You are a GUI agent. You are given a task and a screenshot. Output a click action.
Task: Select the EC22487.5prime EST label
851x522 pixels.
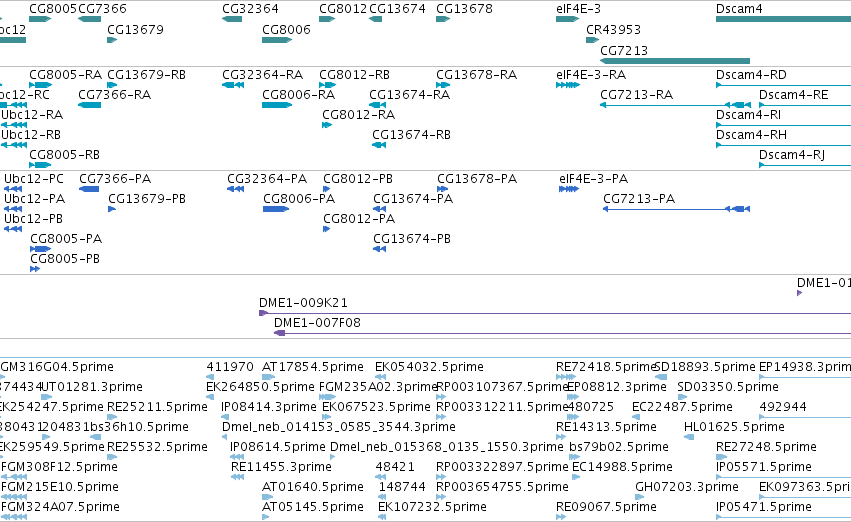tap(683, 407)
